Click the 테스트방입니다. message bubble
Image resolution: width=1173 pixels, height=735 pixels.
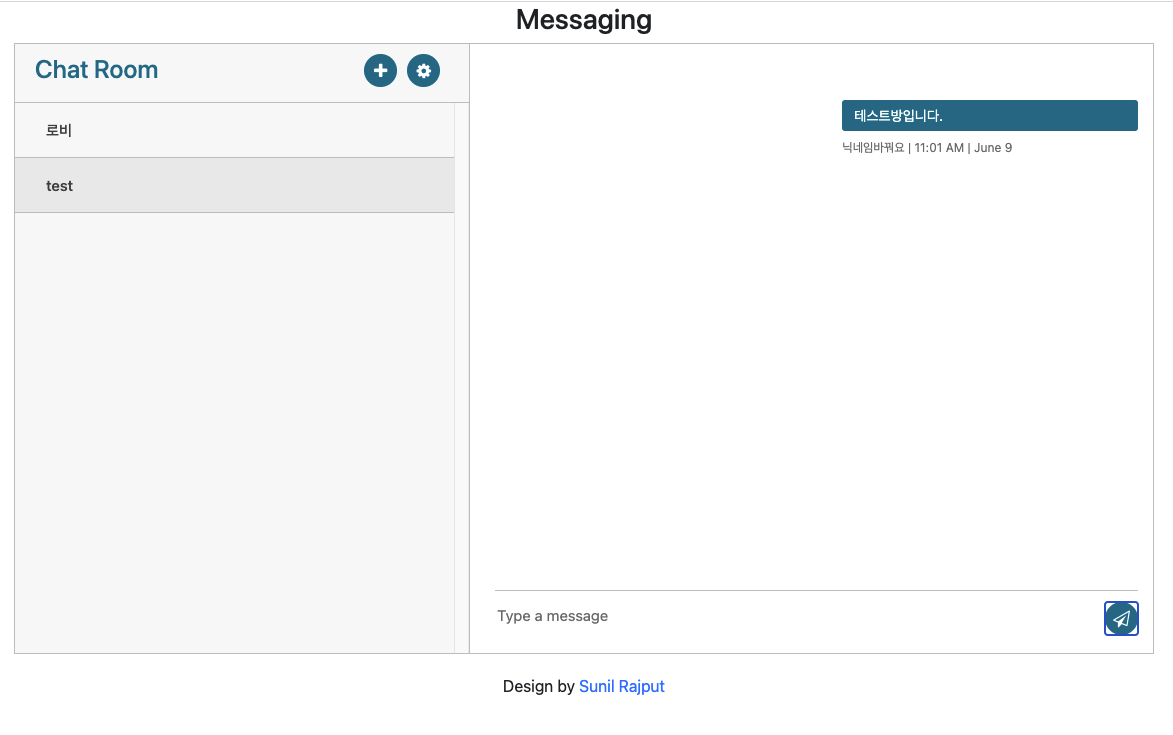tap(989, 115)
